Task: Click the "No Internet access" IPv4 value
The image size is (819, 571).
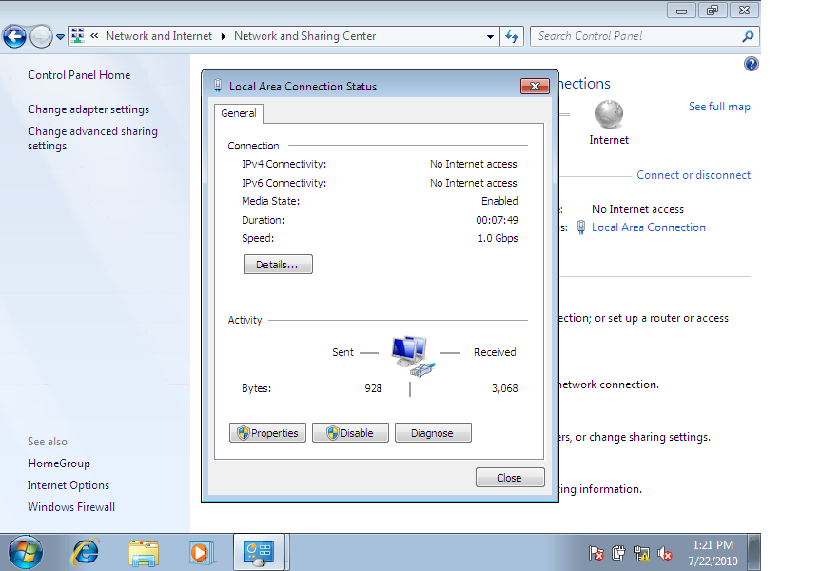Action: (x=473, y=164)
